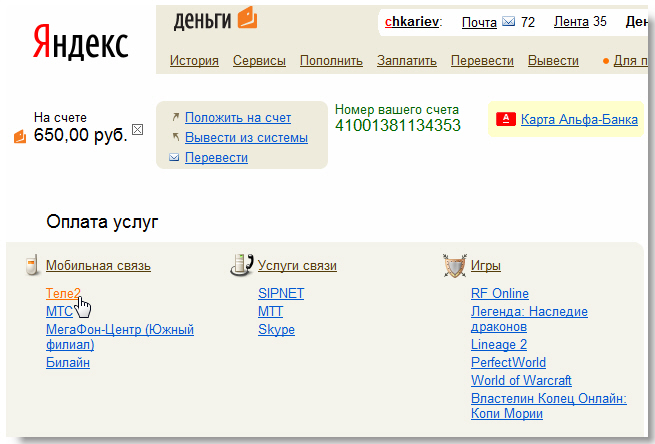Screen dimensions: 655x444
Task: Click the Alfa-Bank red card icon
Action: [x=505, y=120]
